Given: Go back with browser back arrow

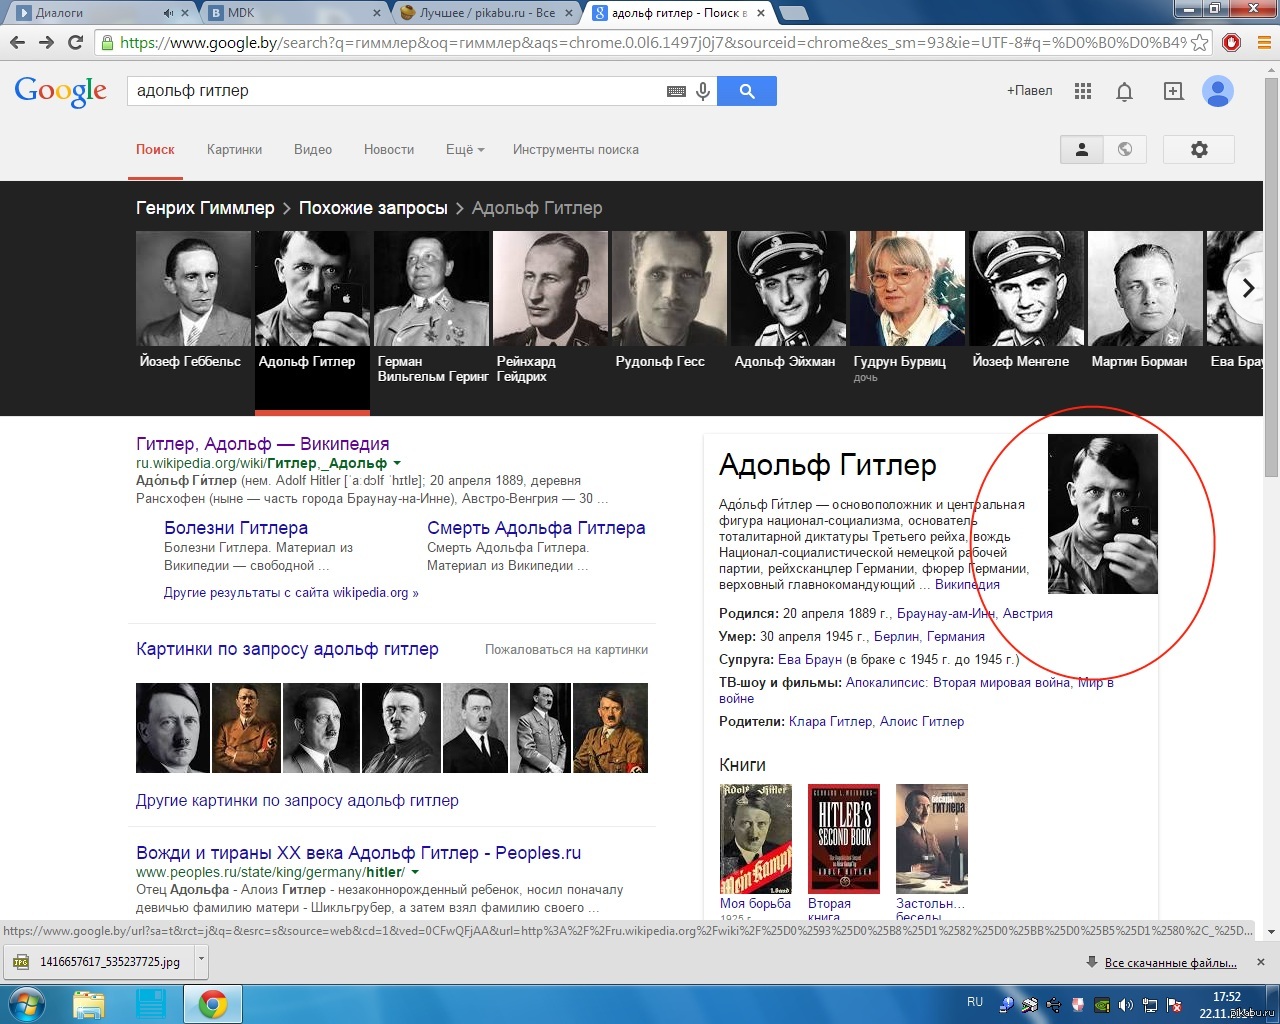Looking at the screenshot, I should click(17, 42).
